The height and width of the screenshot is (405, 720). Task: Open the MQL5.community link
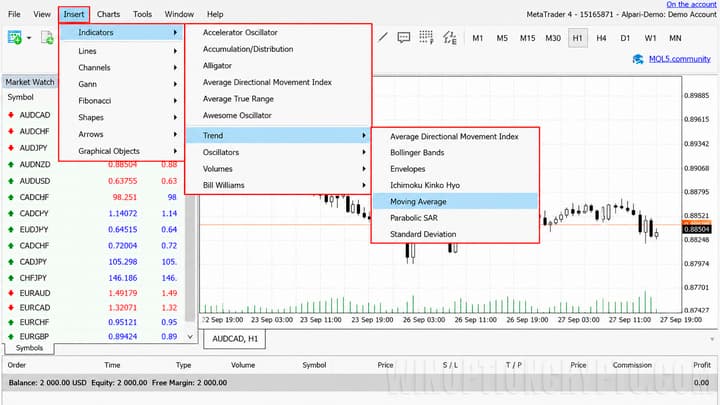click(x=680, y=59)
